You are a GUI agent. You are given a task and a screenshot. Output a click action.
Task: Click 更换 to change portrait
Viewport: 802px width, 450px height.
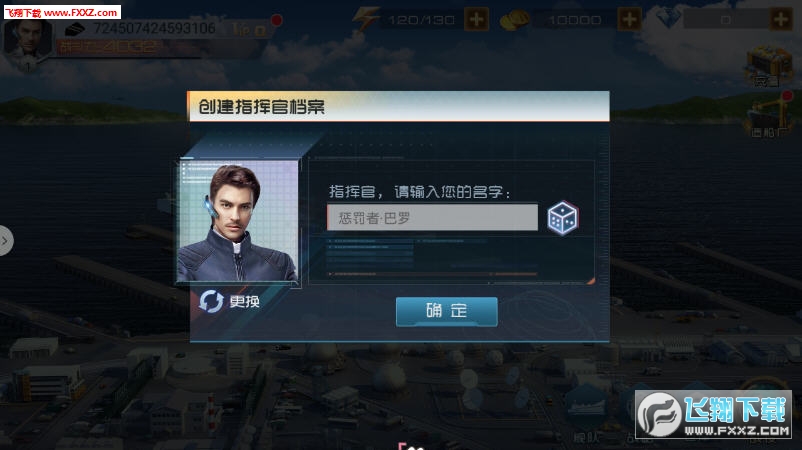[244, 301]
